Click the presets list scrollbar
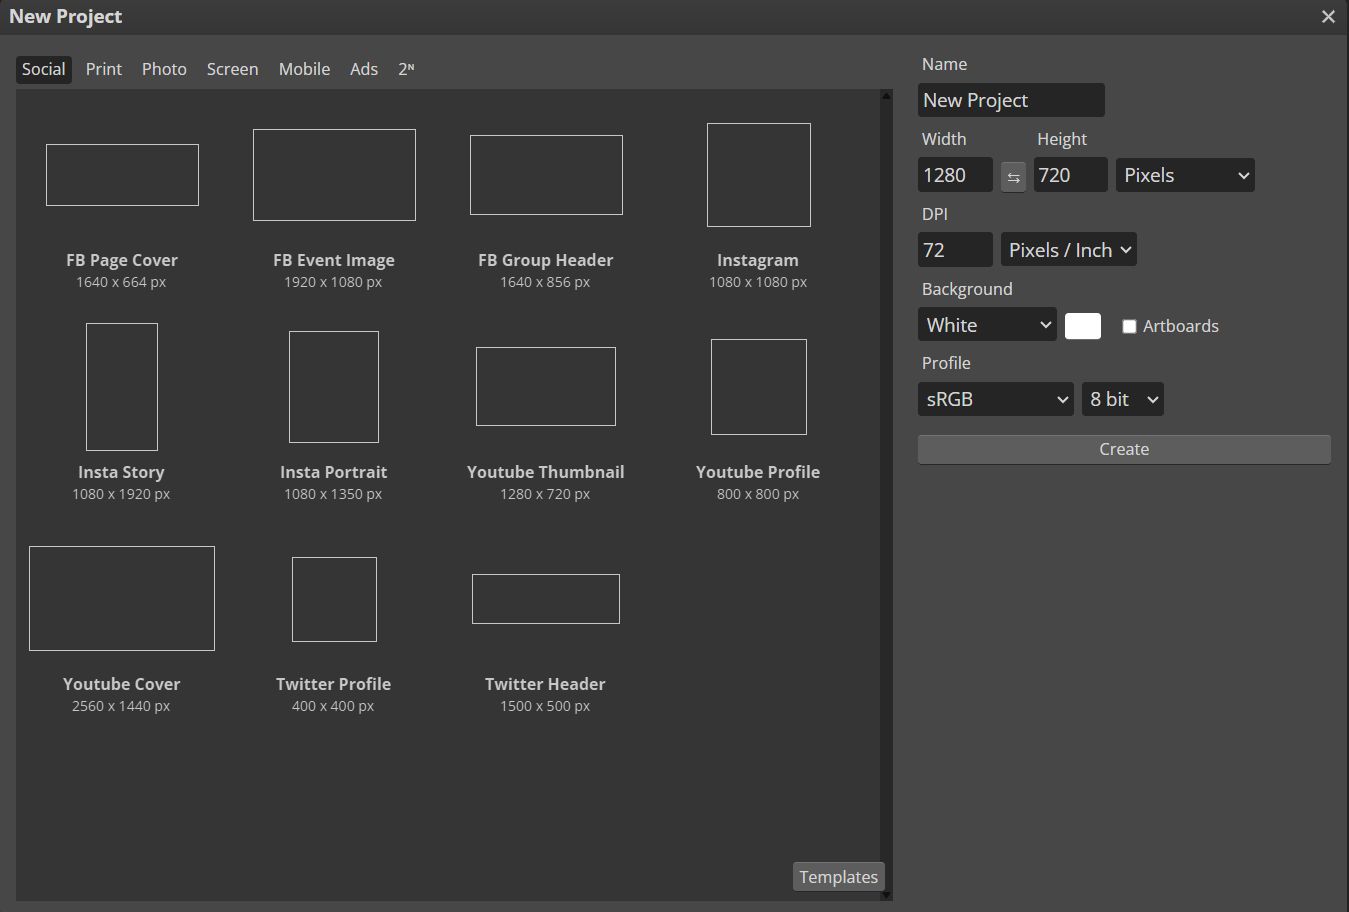Screen dimensions: 1349x912 [886, 495]
